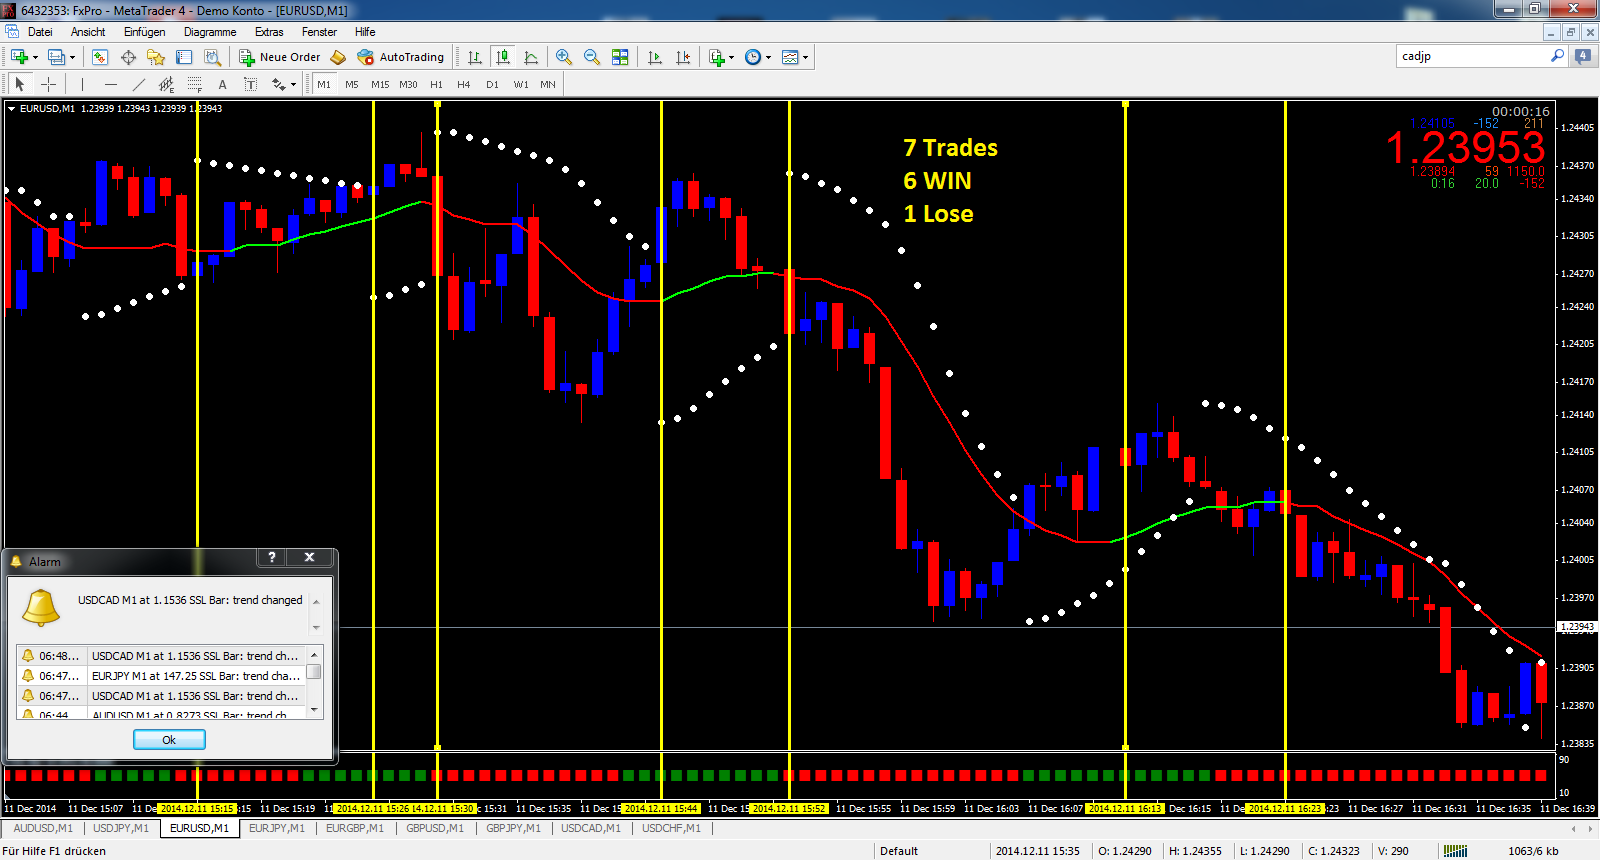
Task: Open the Profiles toolbar icon
Action: pos(57,57)
